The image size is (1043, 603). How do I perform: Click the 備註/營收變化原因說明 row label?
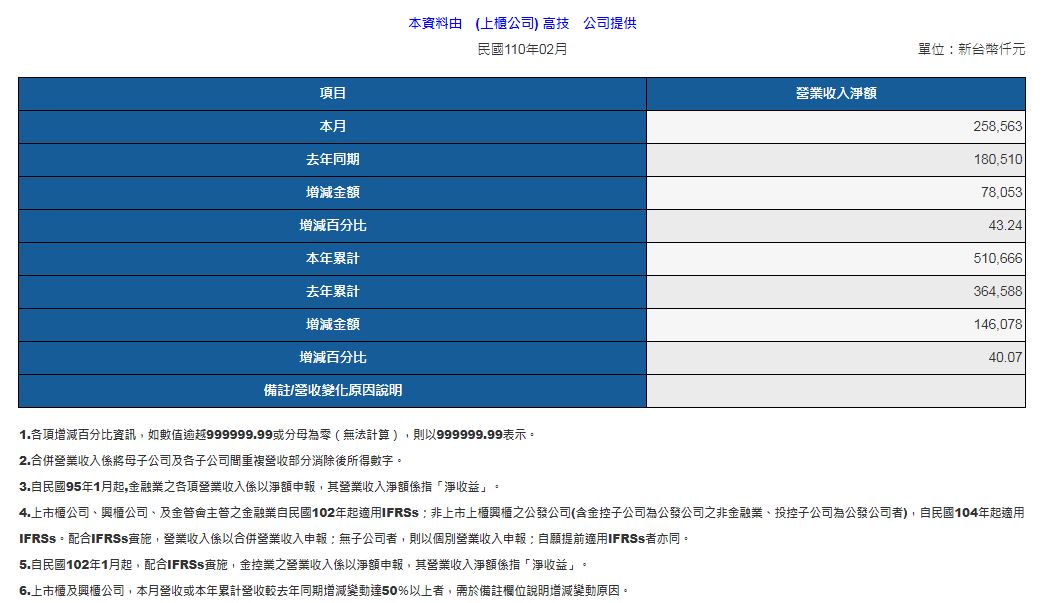332,391
